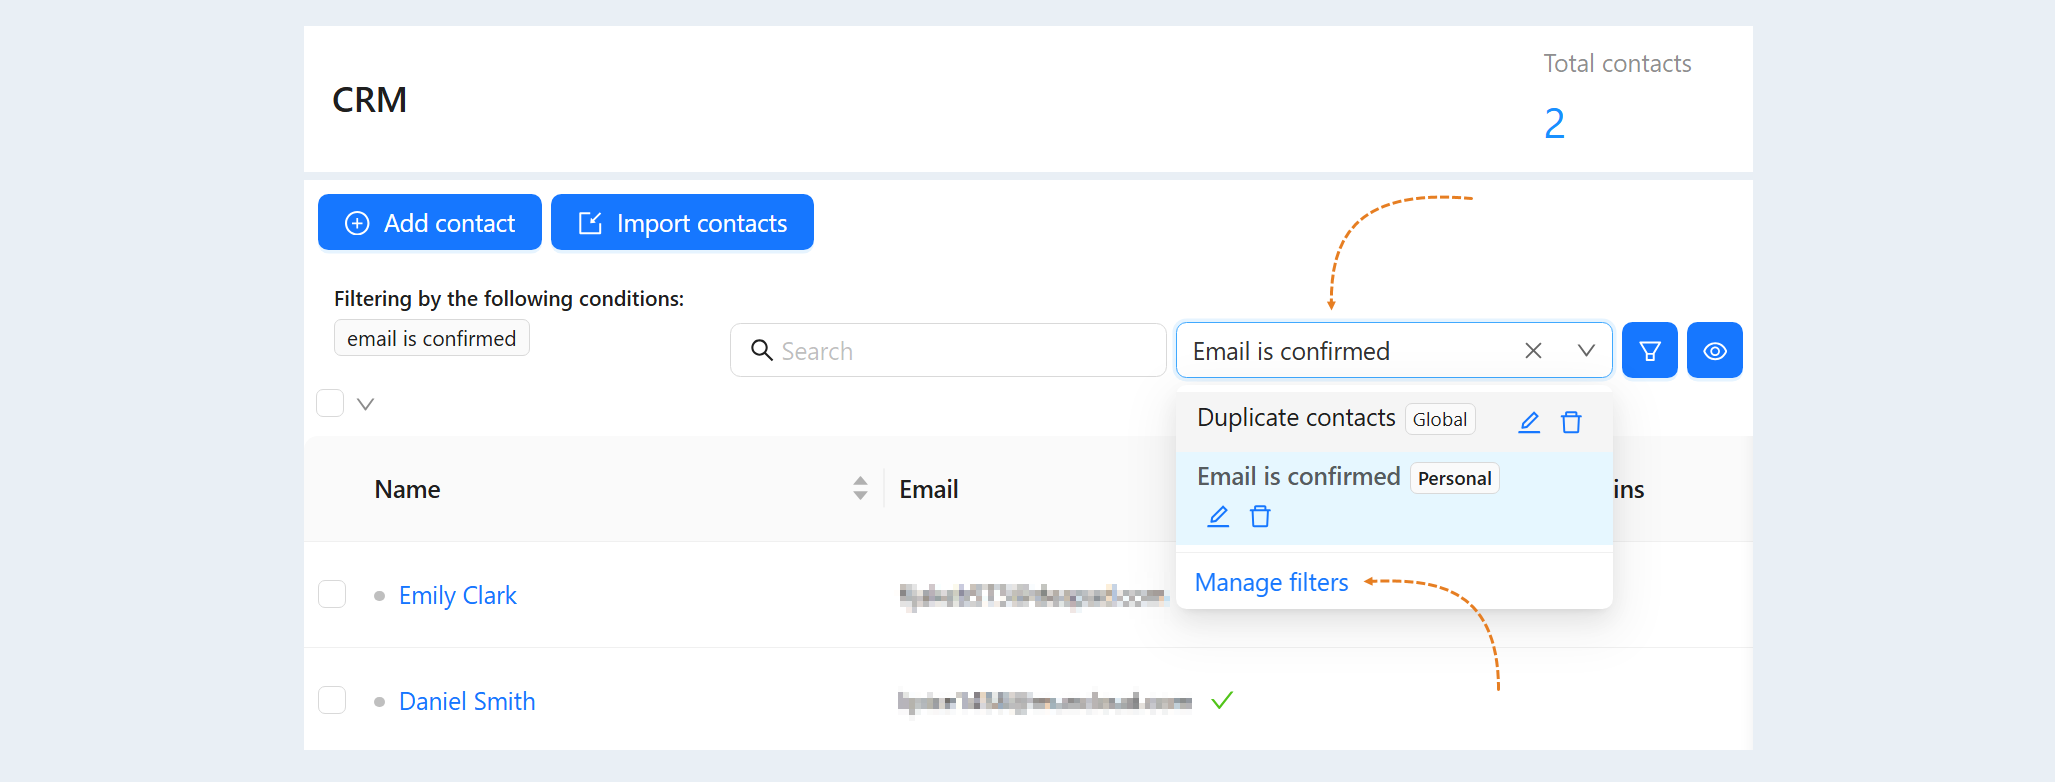The width and height of the screenshot is (2055, 782).
Task: Check the Emily Clark row checkbox
Action: coord(332,594)
